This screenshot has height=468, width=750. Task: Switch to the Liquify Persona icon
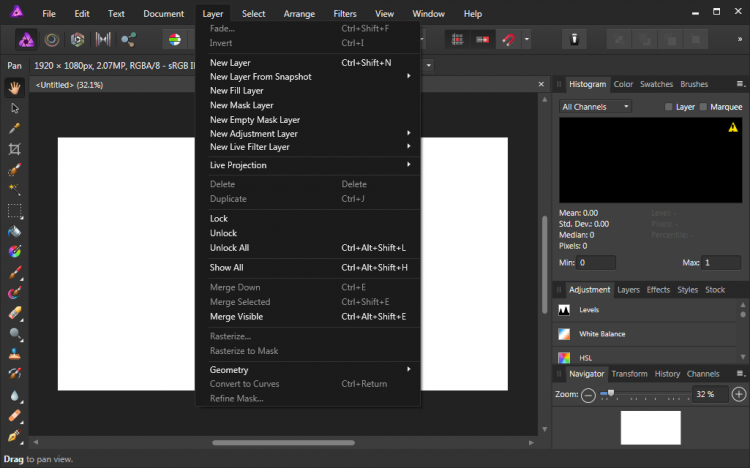51,40
